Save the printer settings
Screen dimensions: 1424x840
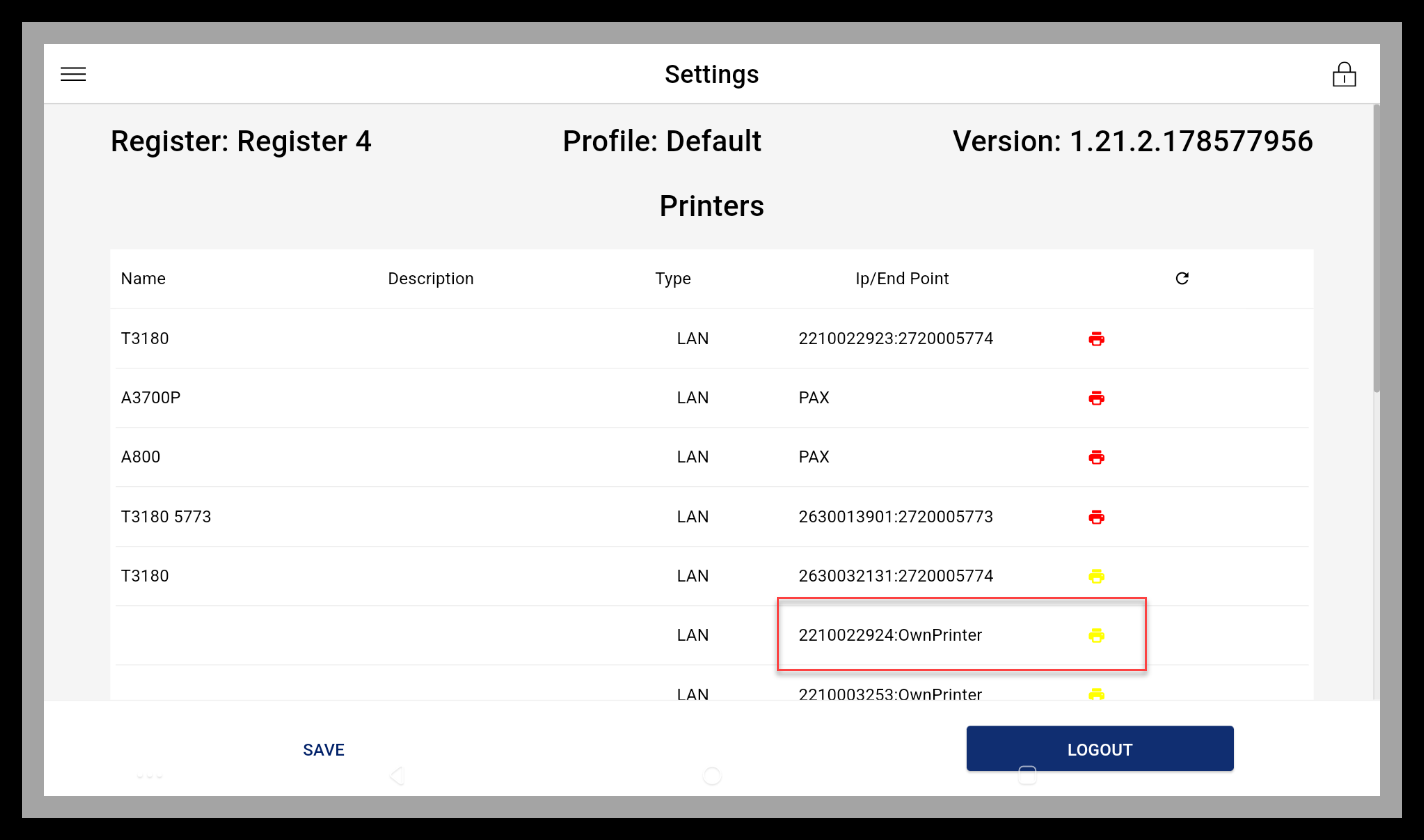tap(324, 750)
